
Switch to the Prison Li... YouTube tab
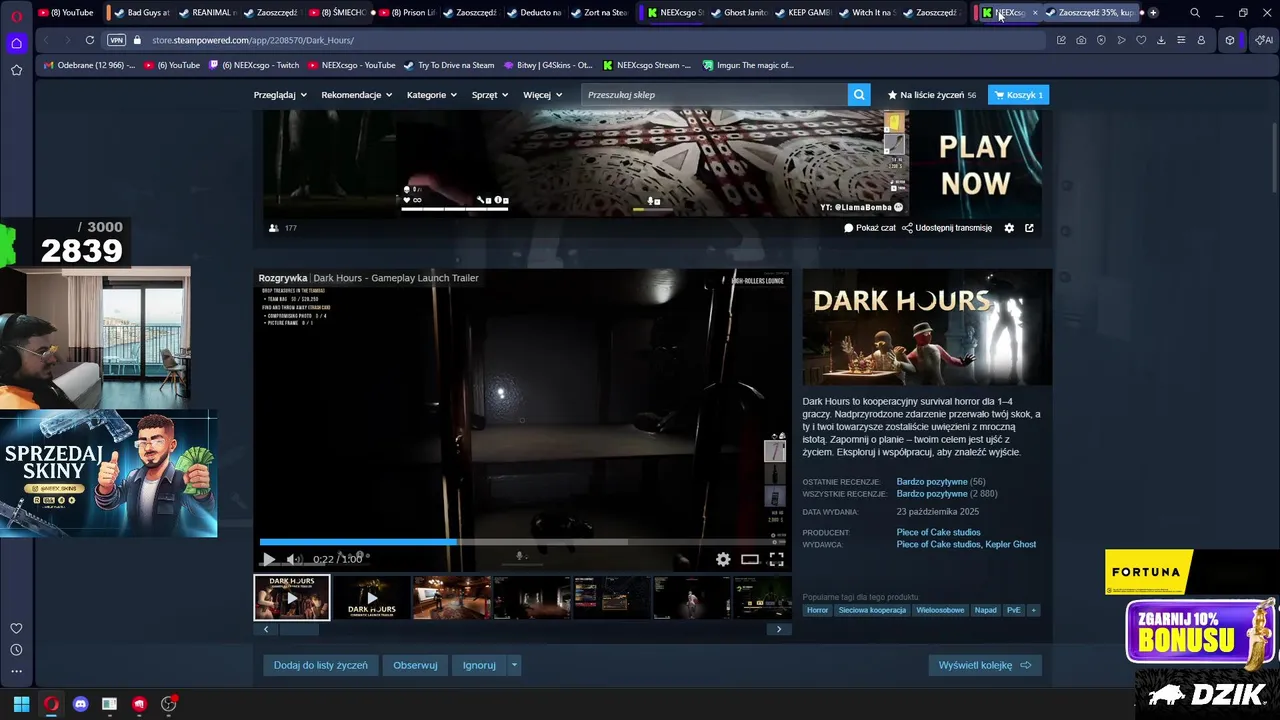point(407,13)
